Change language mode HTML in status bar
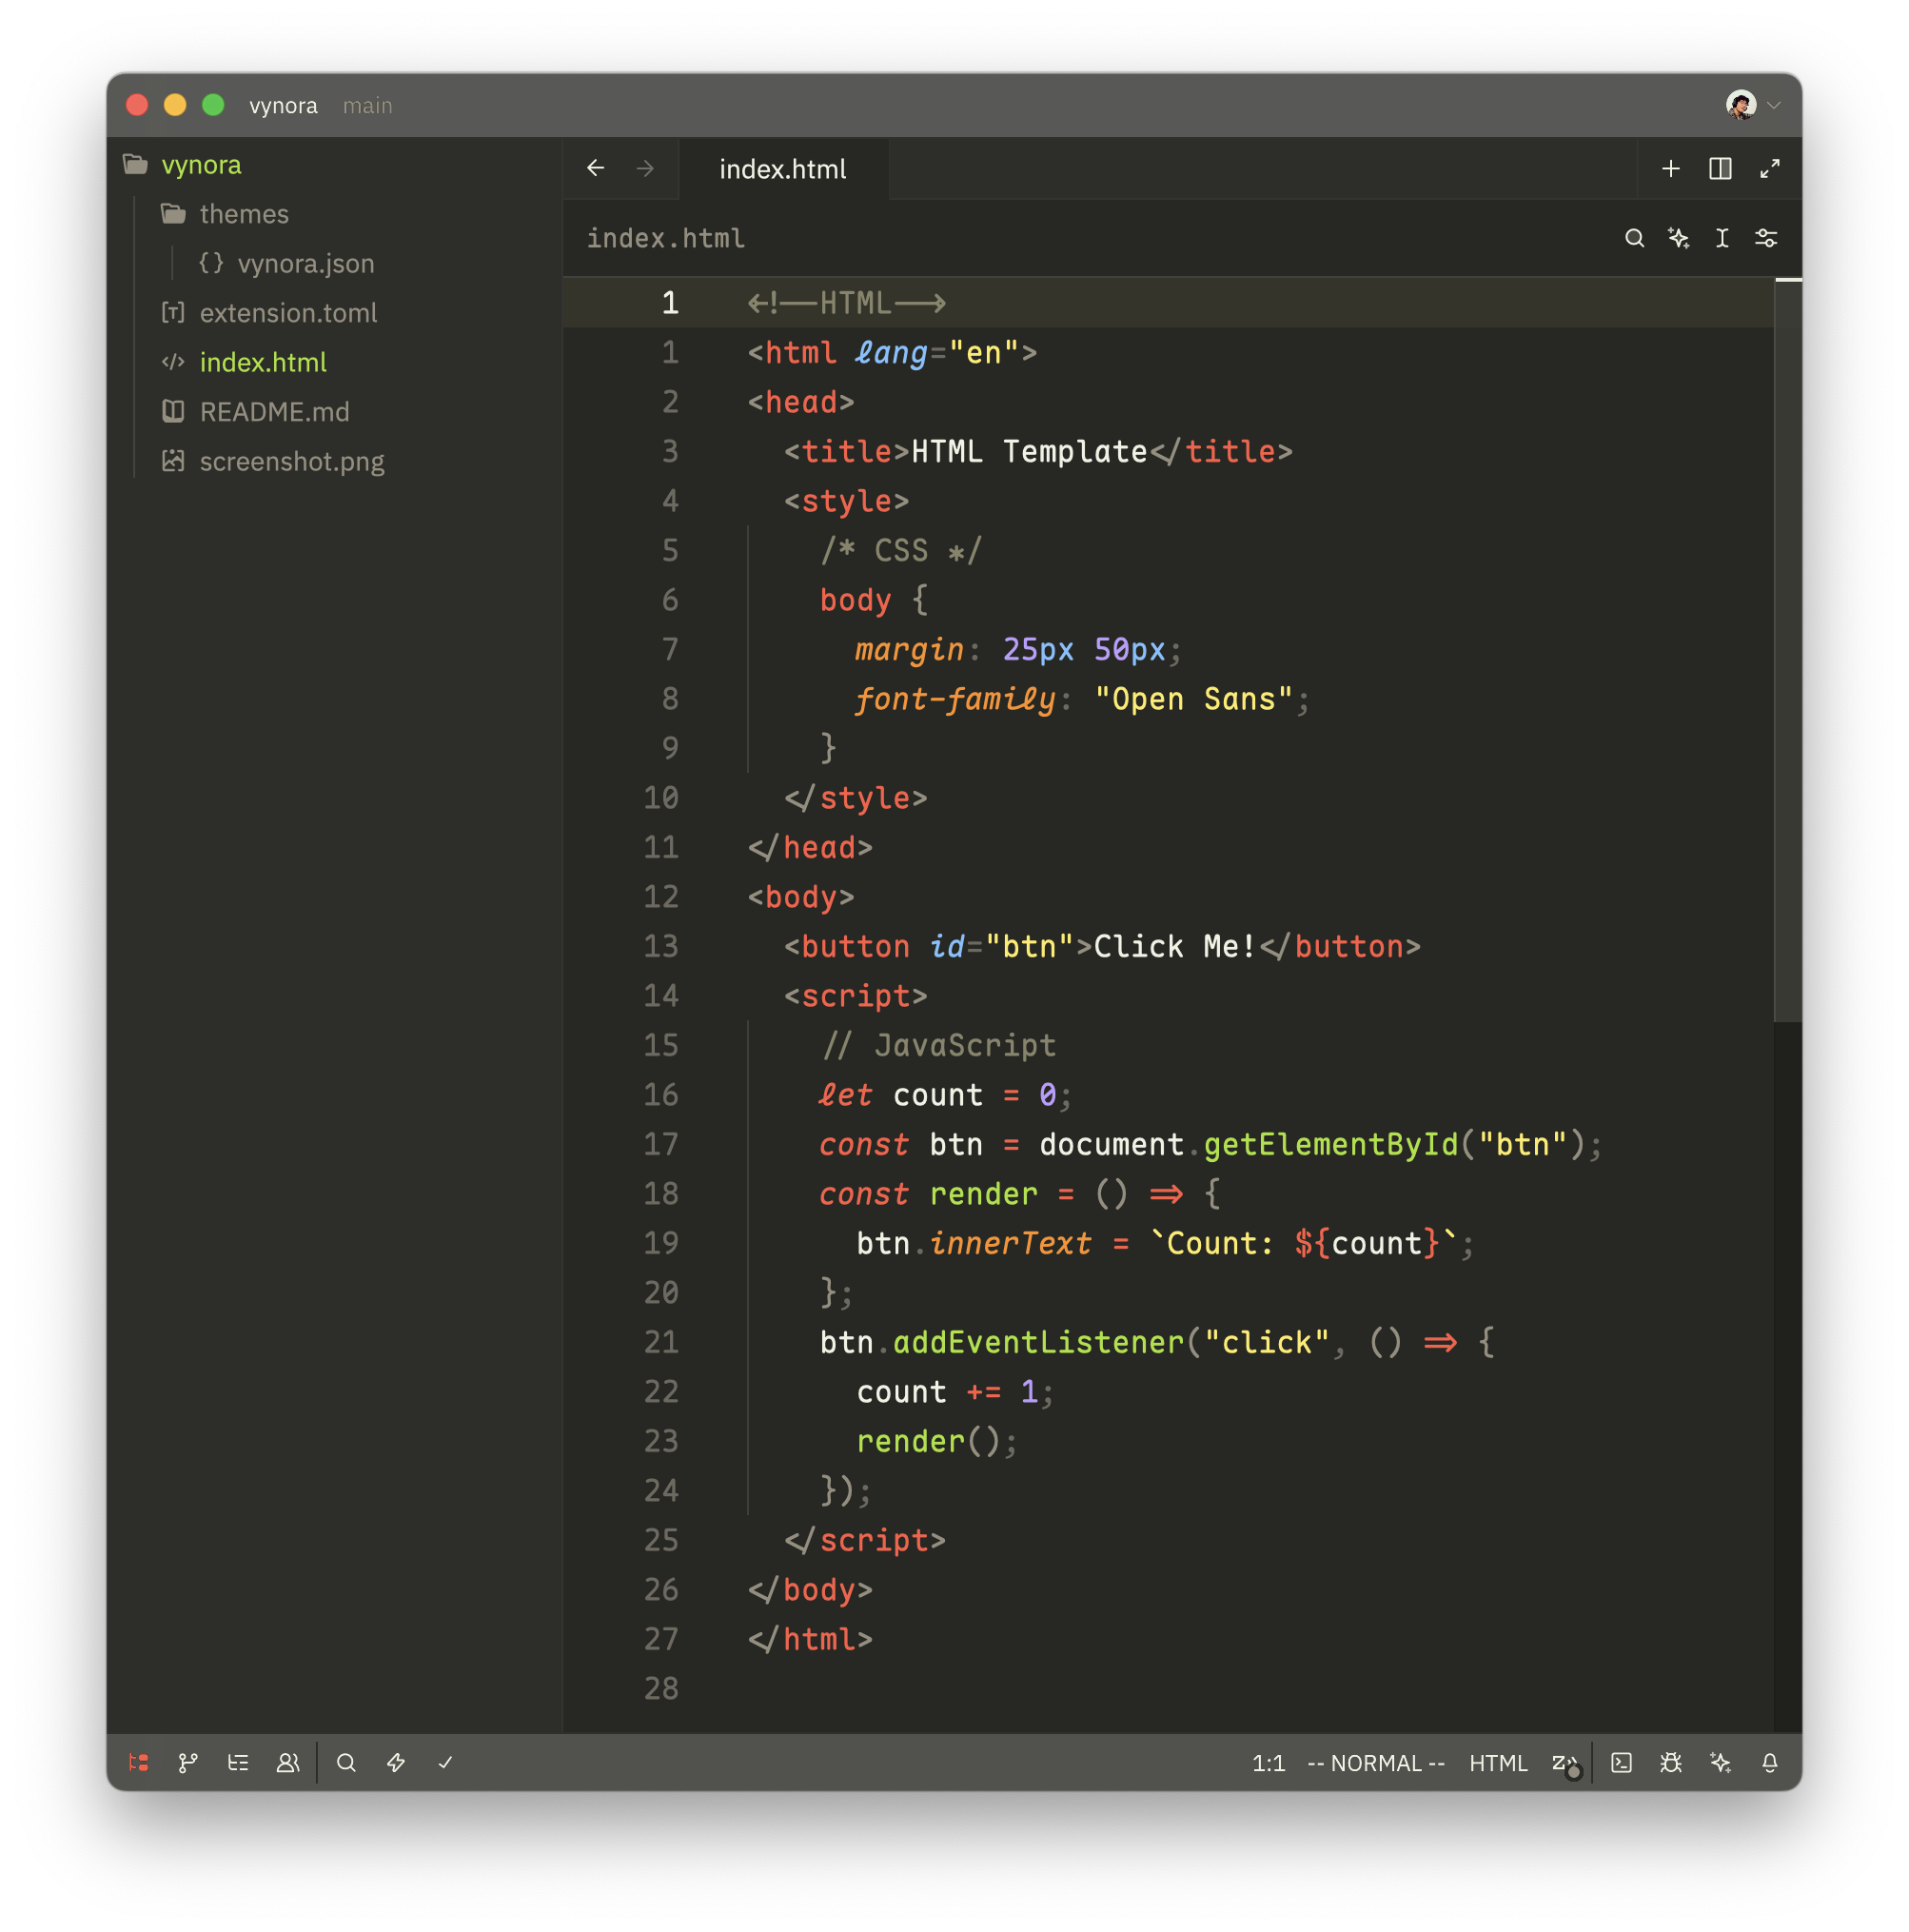The width and height of the screenshot is (1909, 1932). tap(1498, 1763)
